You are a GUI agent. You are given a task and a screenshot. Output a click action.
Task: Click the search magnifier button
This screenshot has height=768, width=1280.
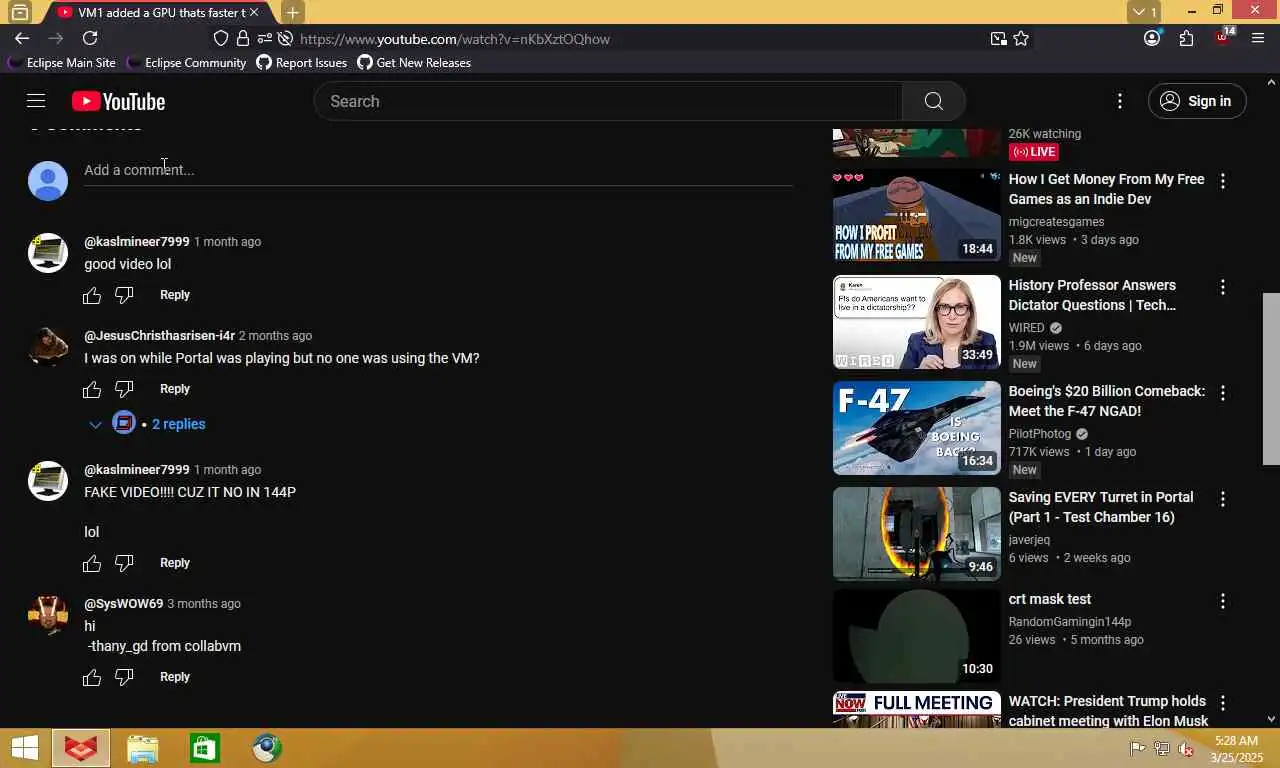(x=933, y=101)
